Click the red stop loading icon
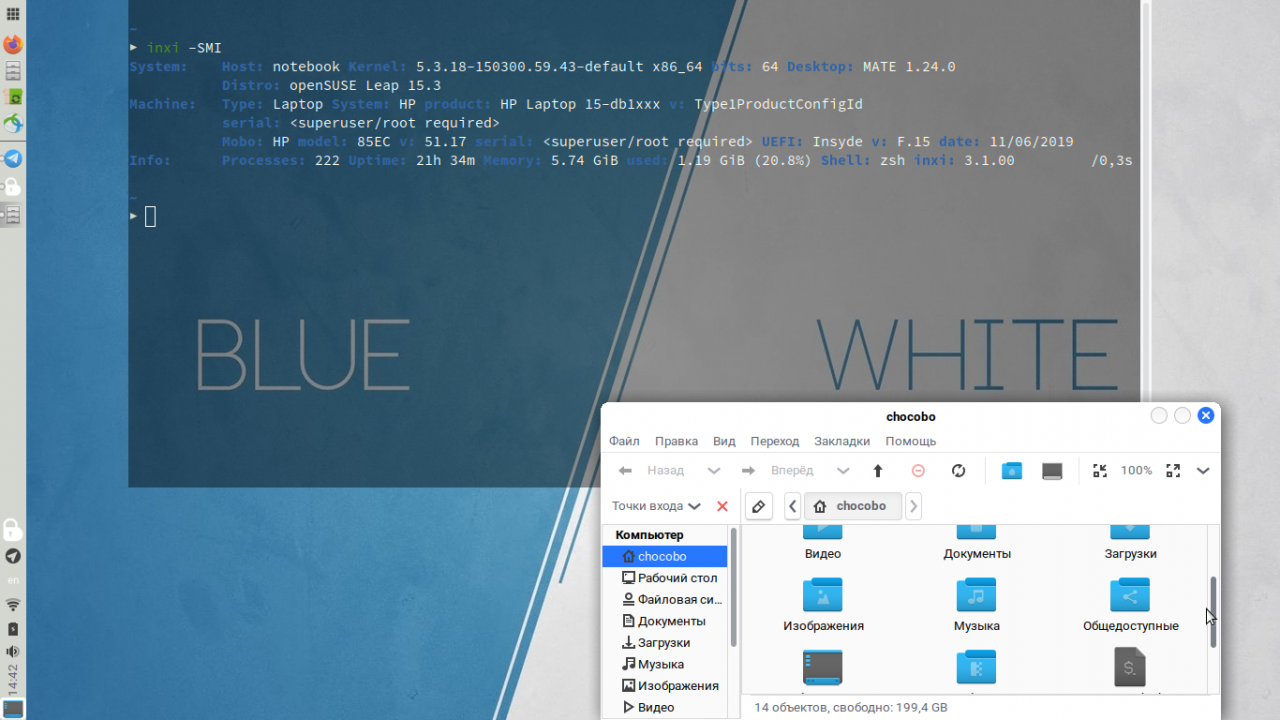 (x=918, y=471)
